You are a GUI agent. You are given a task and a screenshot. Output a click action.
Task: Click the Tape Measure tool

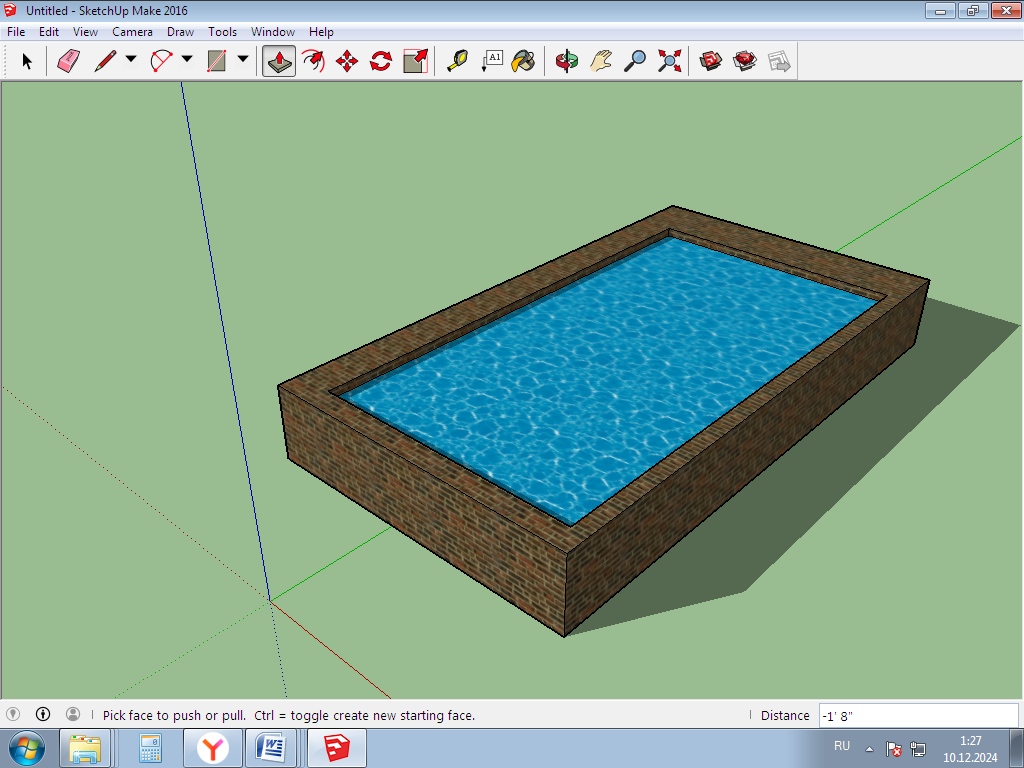click(457, 61)
